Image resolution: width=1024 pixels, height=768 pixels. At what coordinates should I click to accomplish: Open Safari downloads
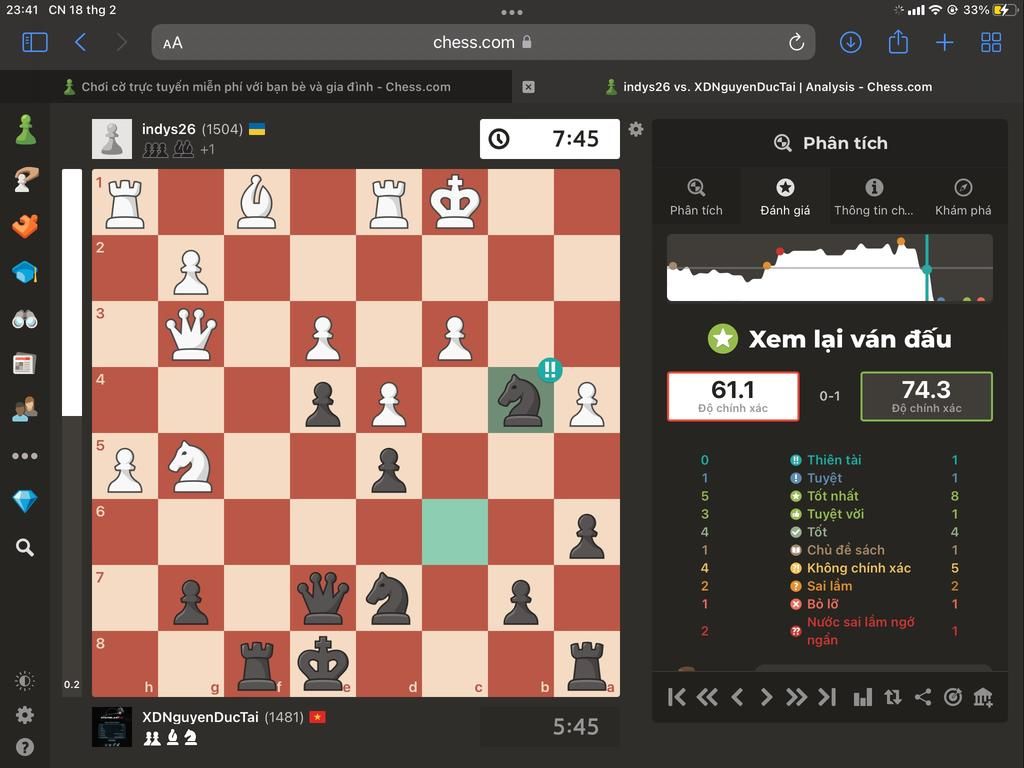pyautogui.click(x=850, y=42)
